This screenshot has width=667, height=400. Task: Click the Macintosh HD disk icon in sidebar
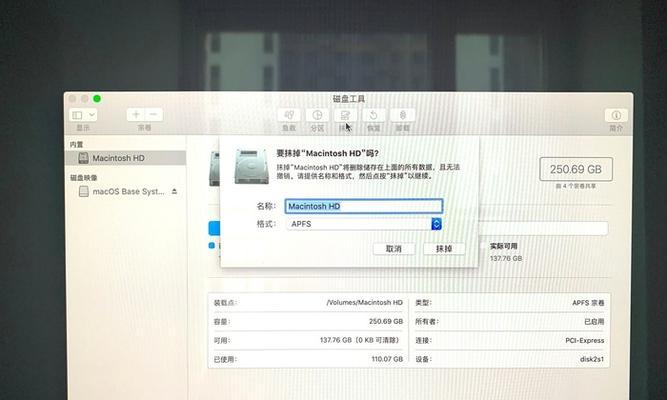83,158
